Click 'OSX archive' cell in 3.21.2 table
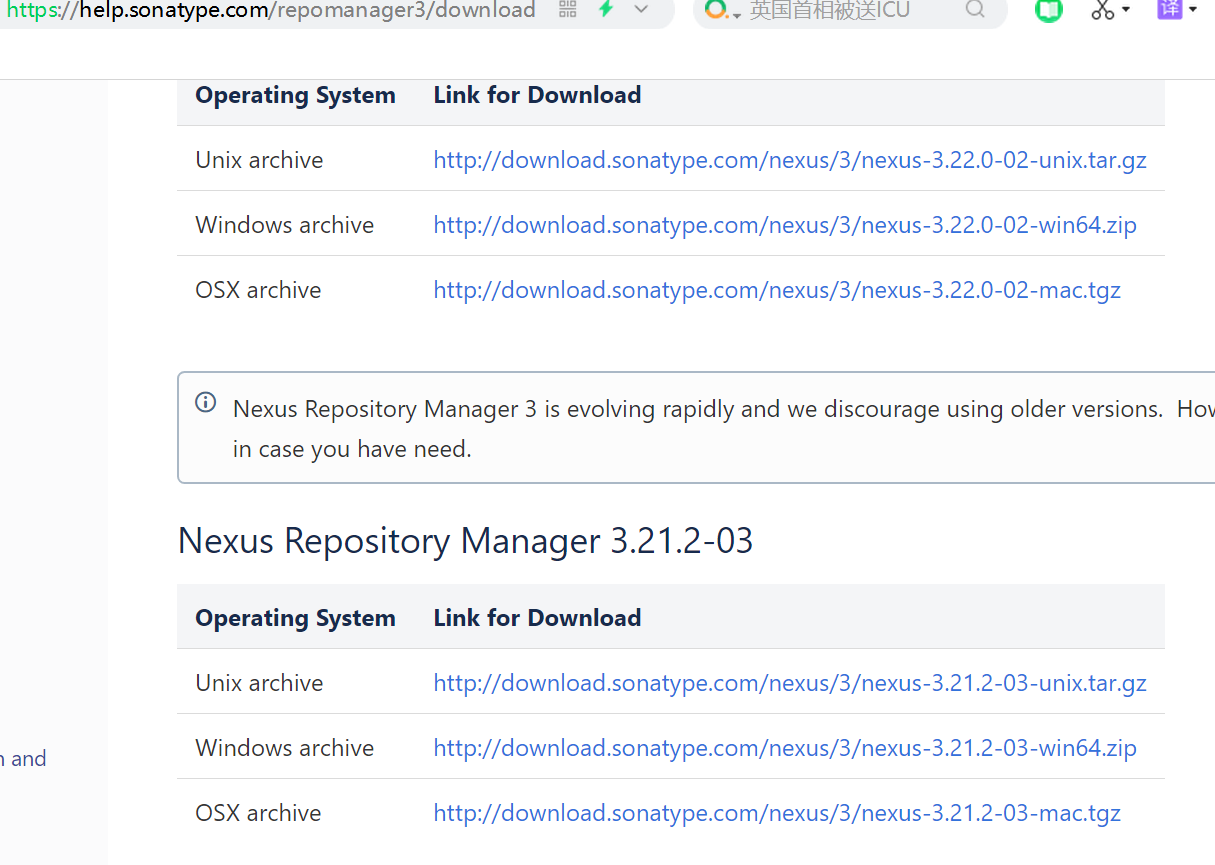Image resolution: width=1215 pixels, height=865 pixels. [258, 813]
